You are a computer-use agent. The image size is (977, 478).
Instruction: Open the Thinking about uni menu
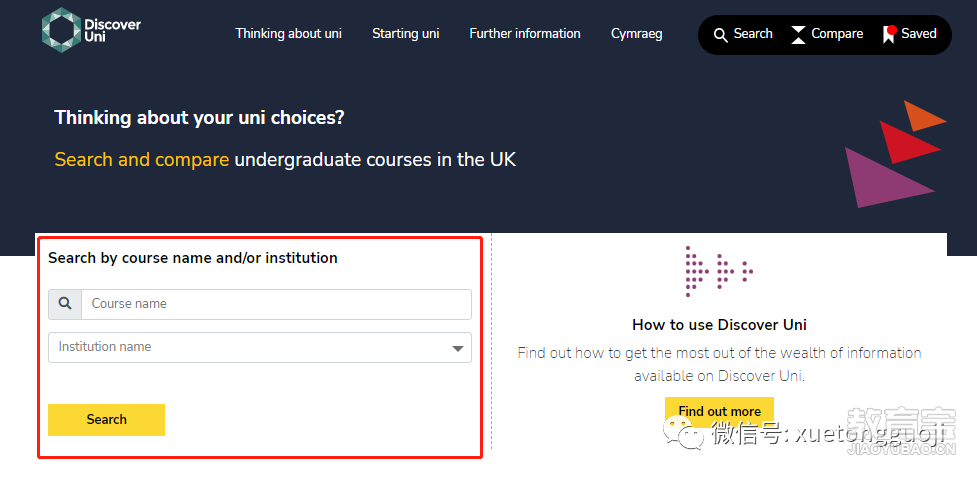[288, 34]
